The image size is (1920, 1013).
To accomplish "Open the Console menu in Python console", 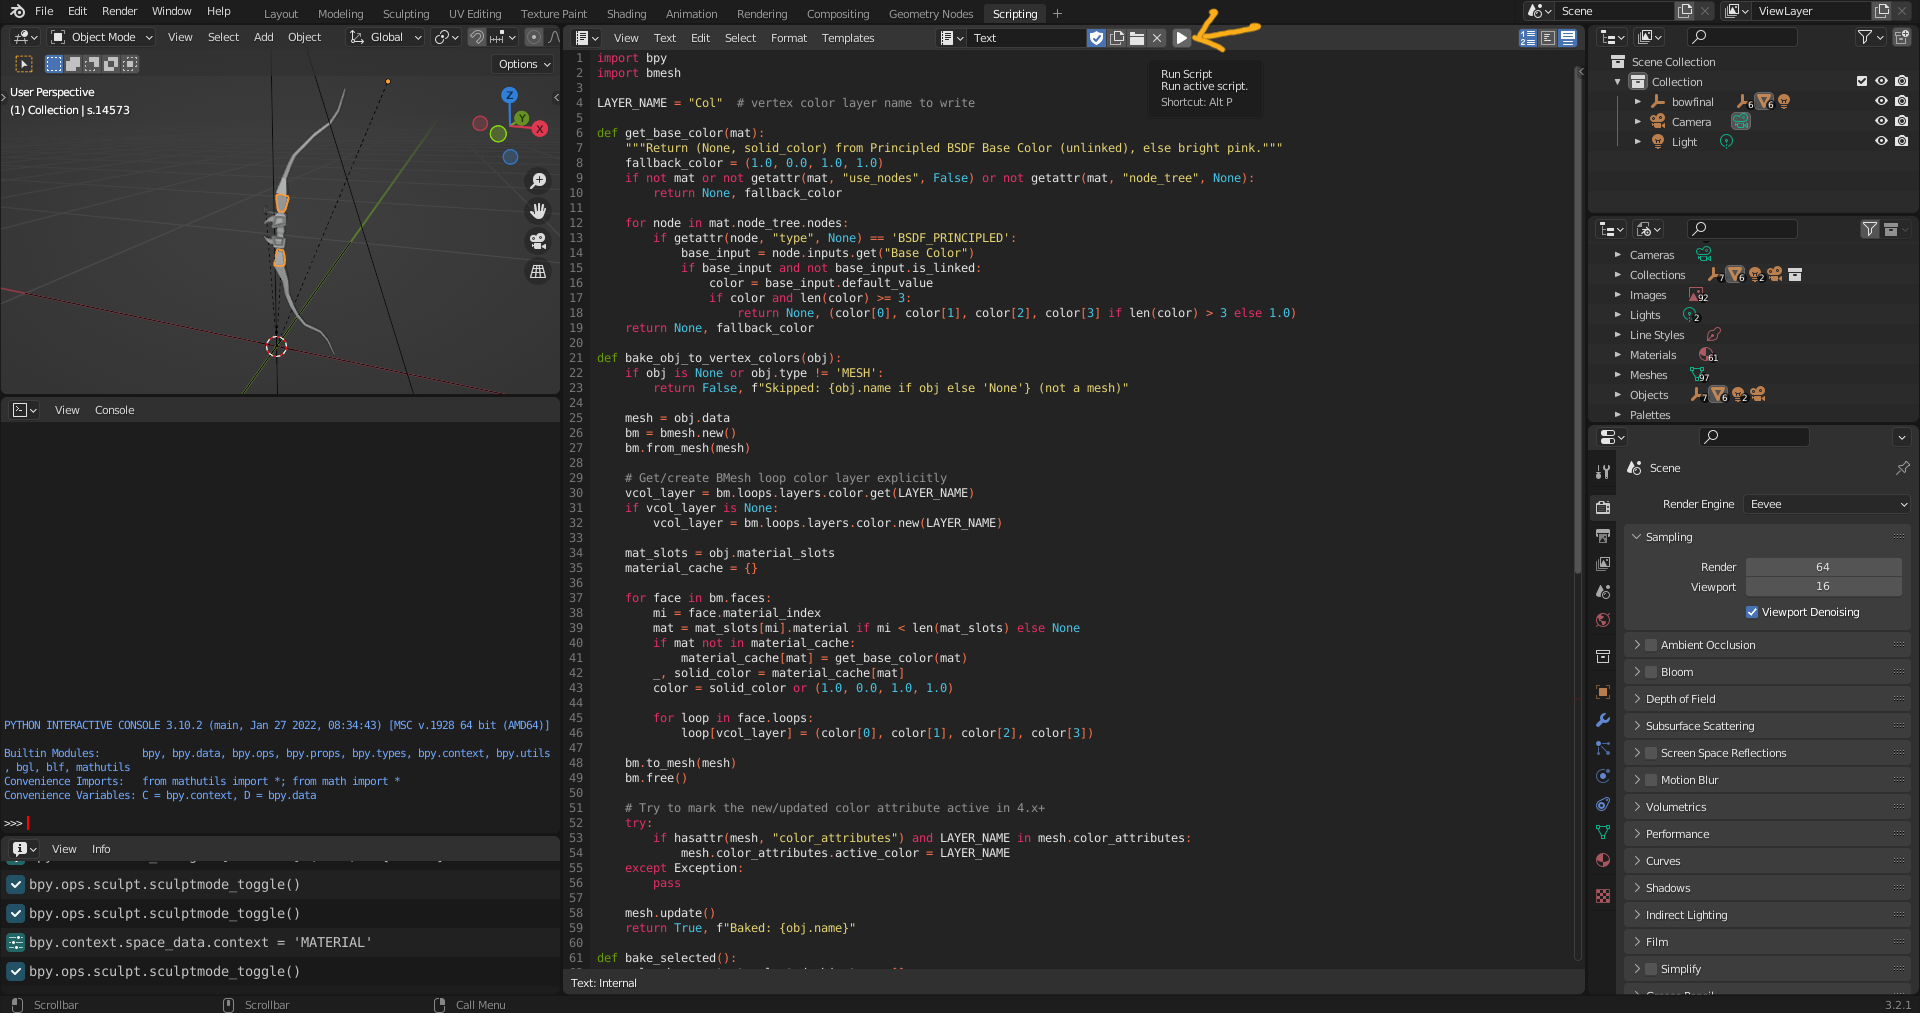I will point(114,410).
